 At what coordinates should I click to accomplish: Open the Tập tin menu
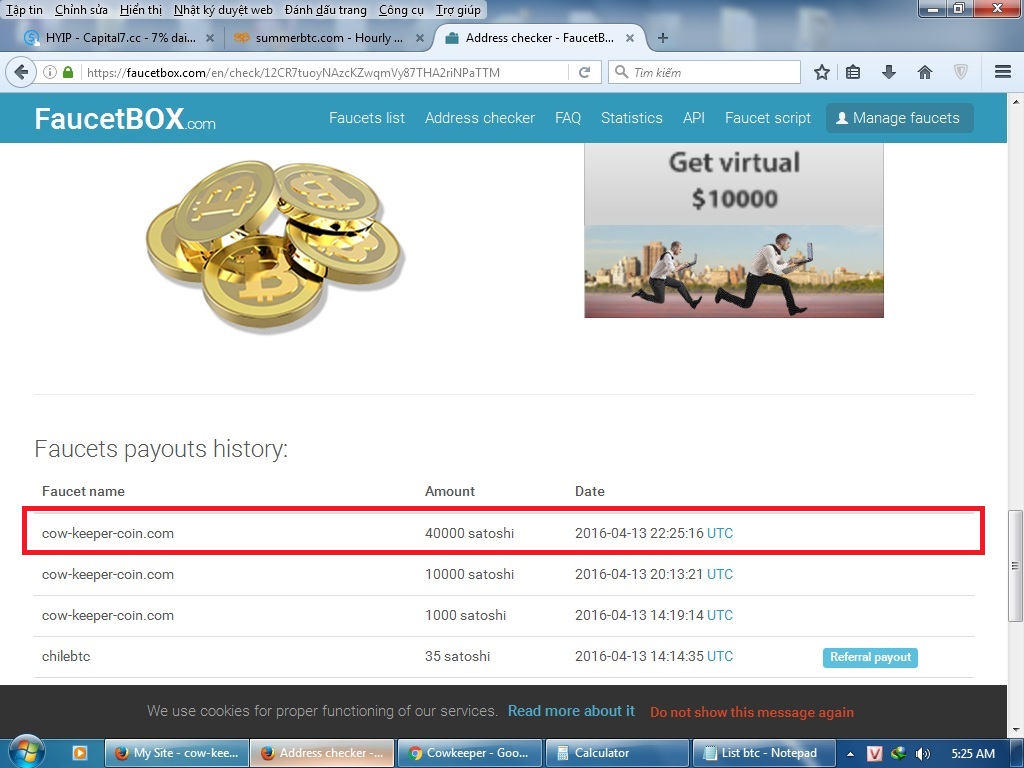coord(24,10)
